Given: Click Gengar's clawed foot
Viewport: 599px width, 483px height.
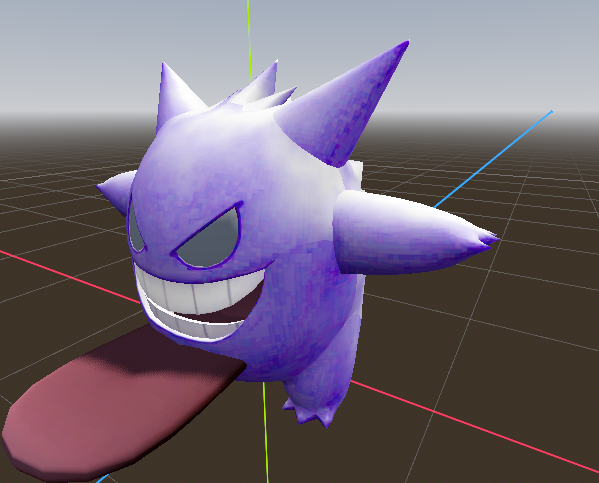Looking at the screenshot, I should [x=309, y=413].
